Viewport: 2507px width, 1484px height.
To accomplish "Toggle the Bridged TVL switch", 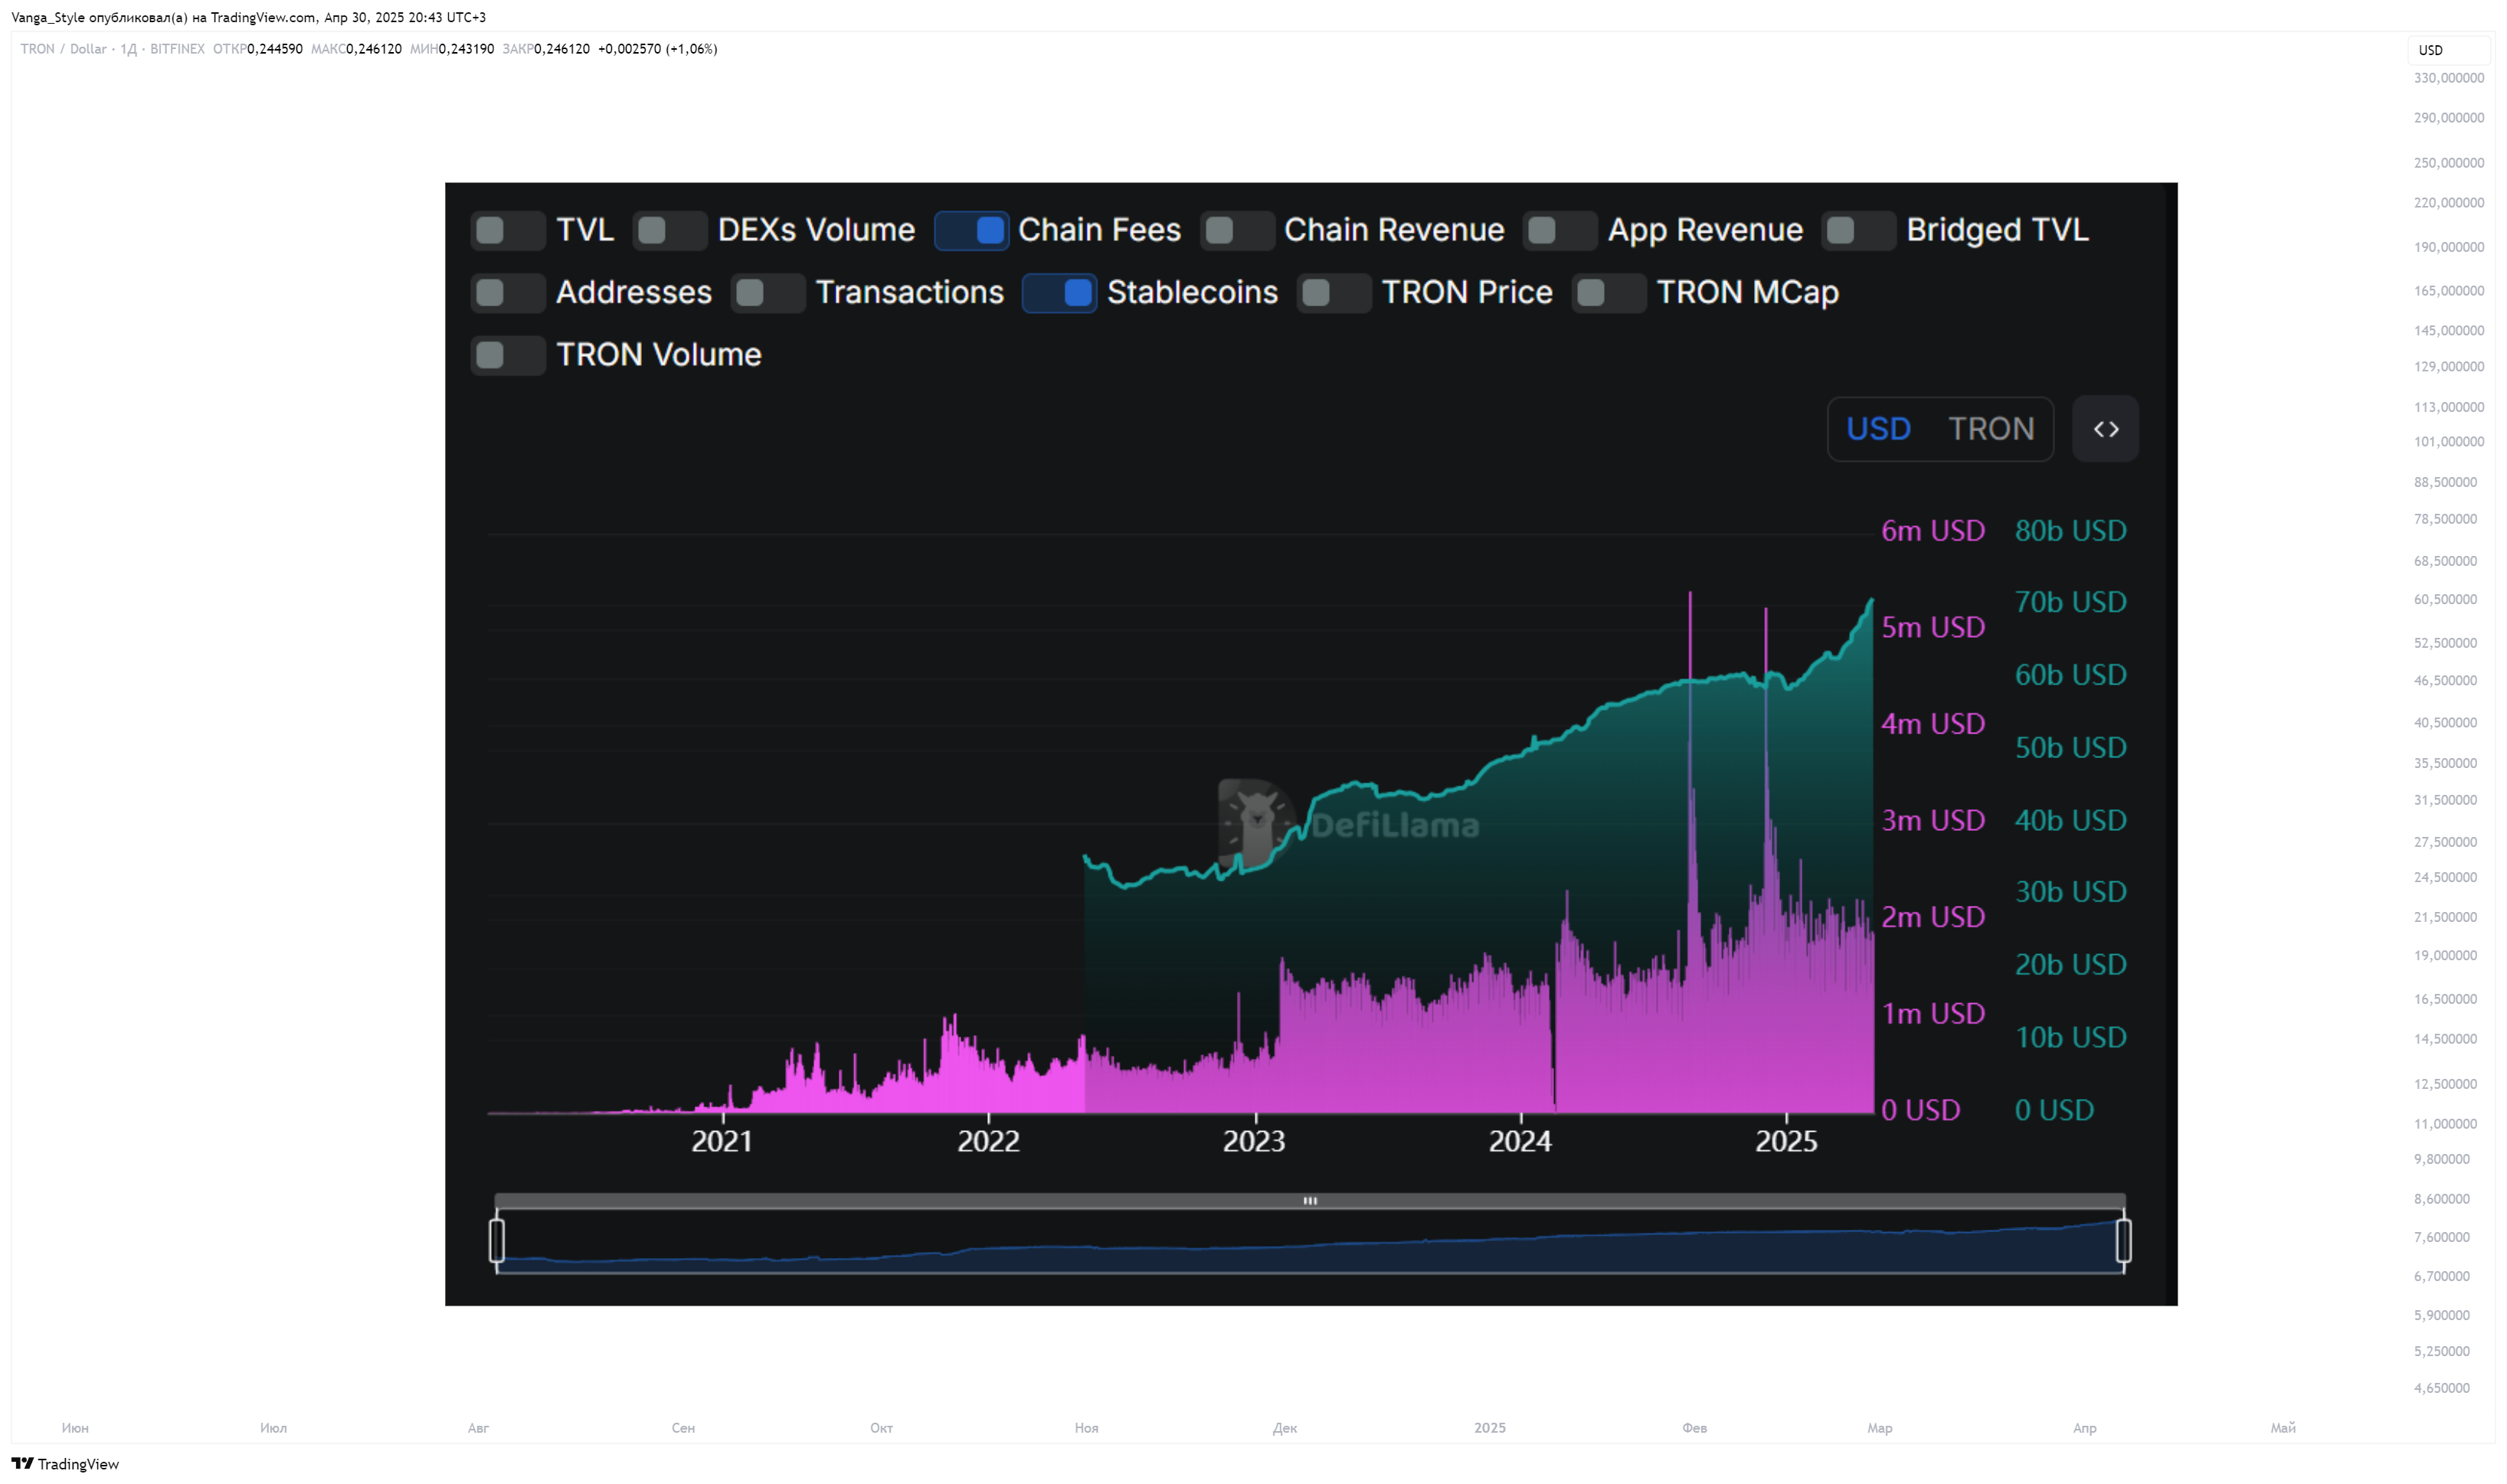I will 1859,231.
